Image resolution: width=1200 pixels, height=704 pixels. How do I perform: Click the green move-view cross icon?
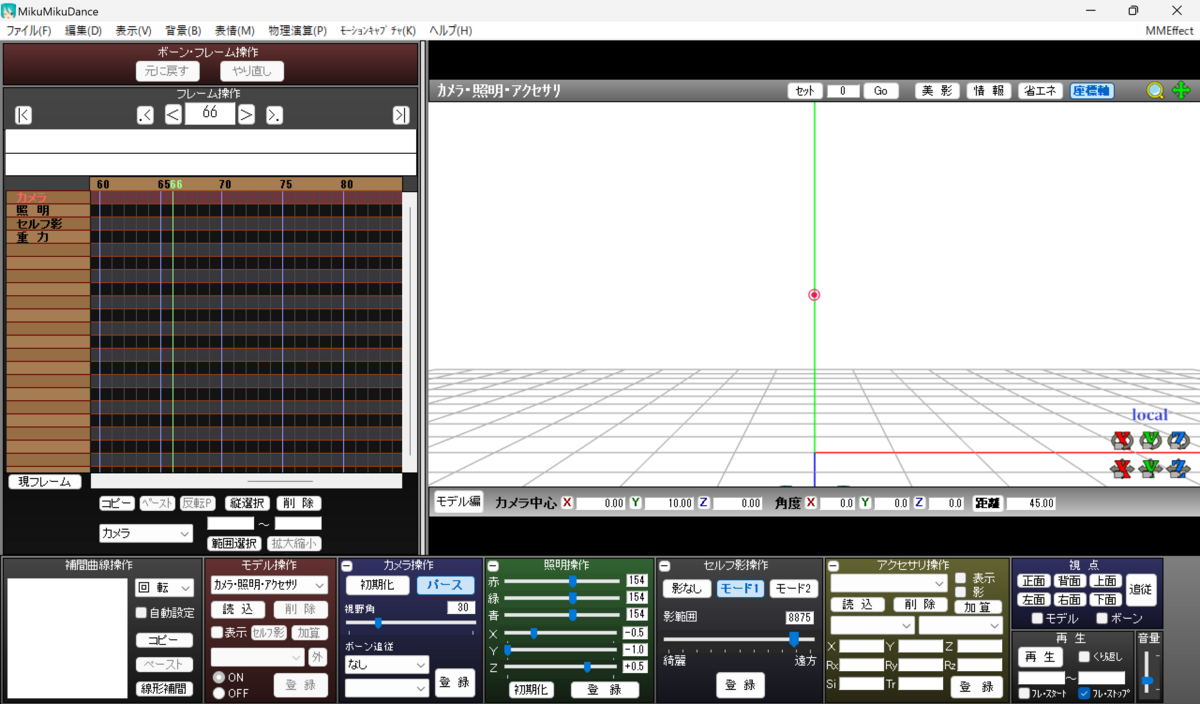point(1181,91)
